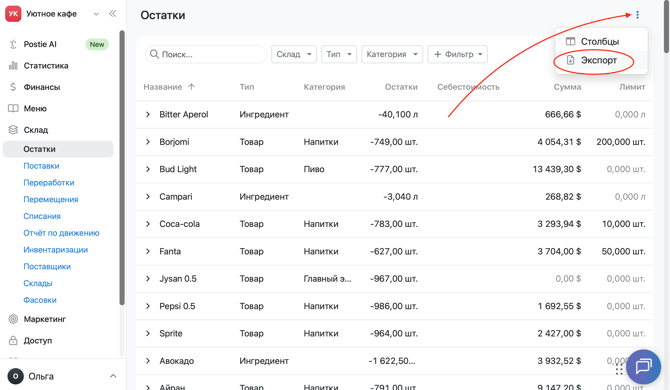670x390 pixels.
Task: Expand the Pepsi 0.5 row
Action: [148, 306]
